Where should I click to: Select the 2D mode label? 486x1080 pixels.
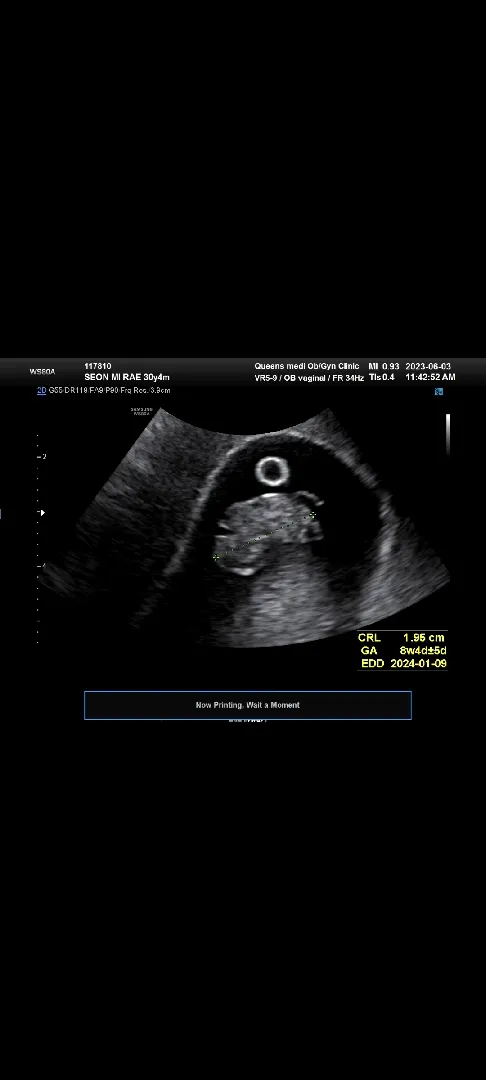coord(41,391)
